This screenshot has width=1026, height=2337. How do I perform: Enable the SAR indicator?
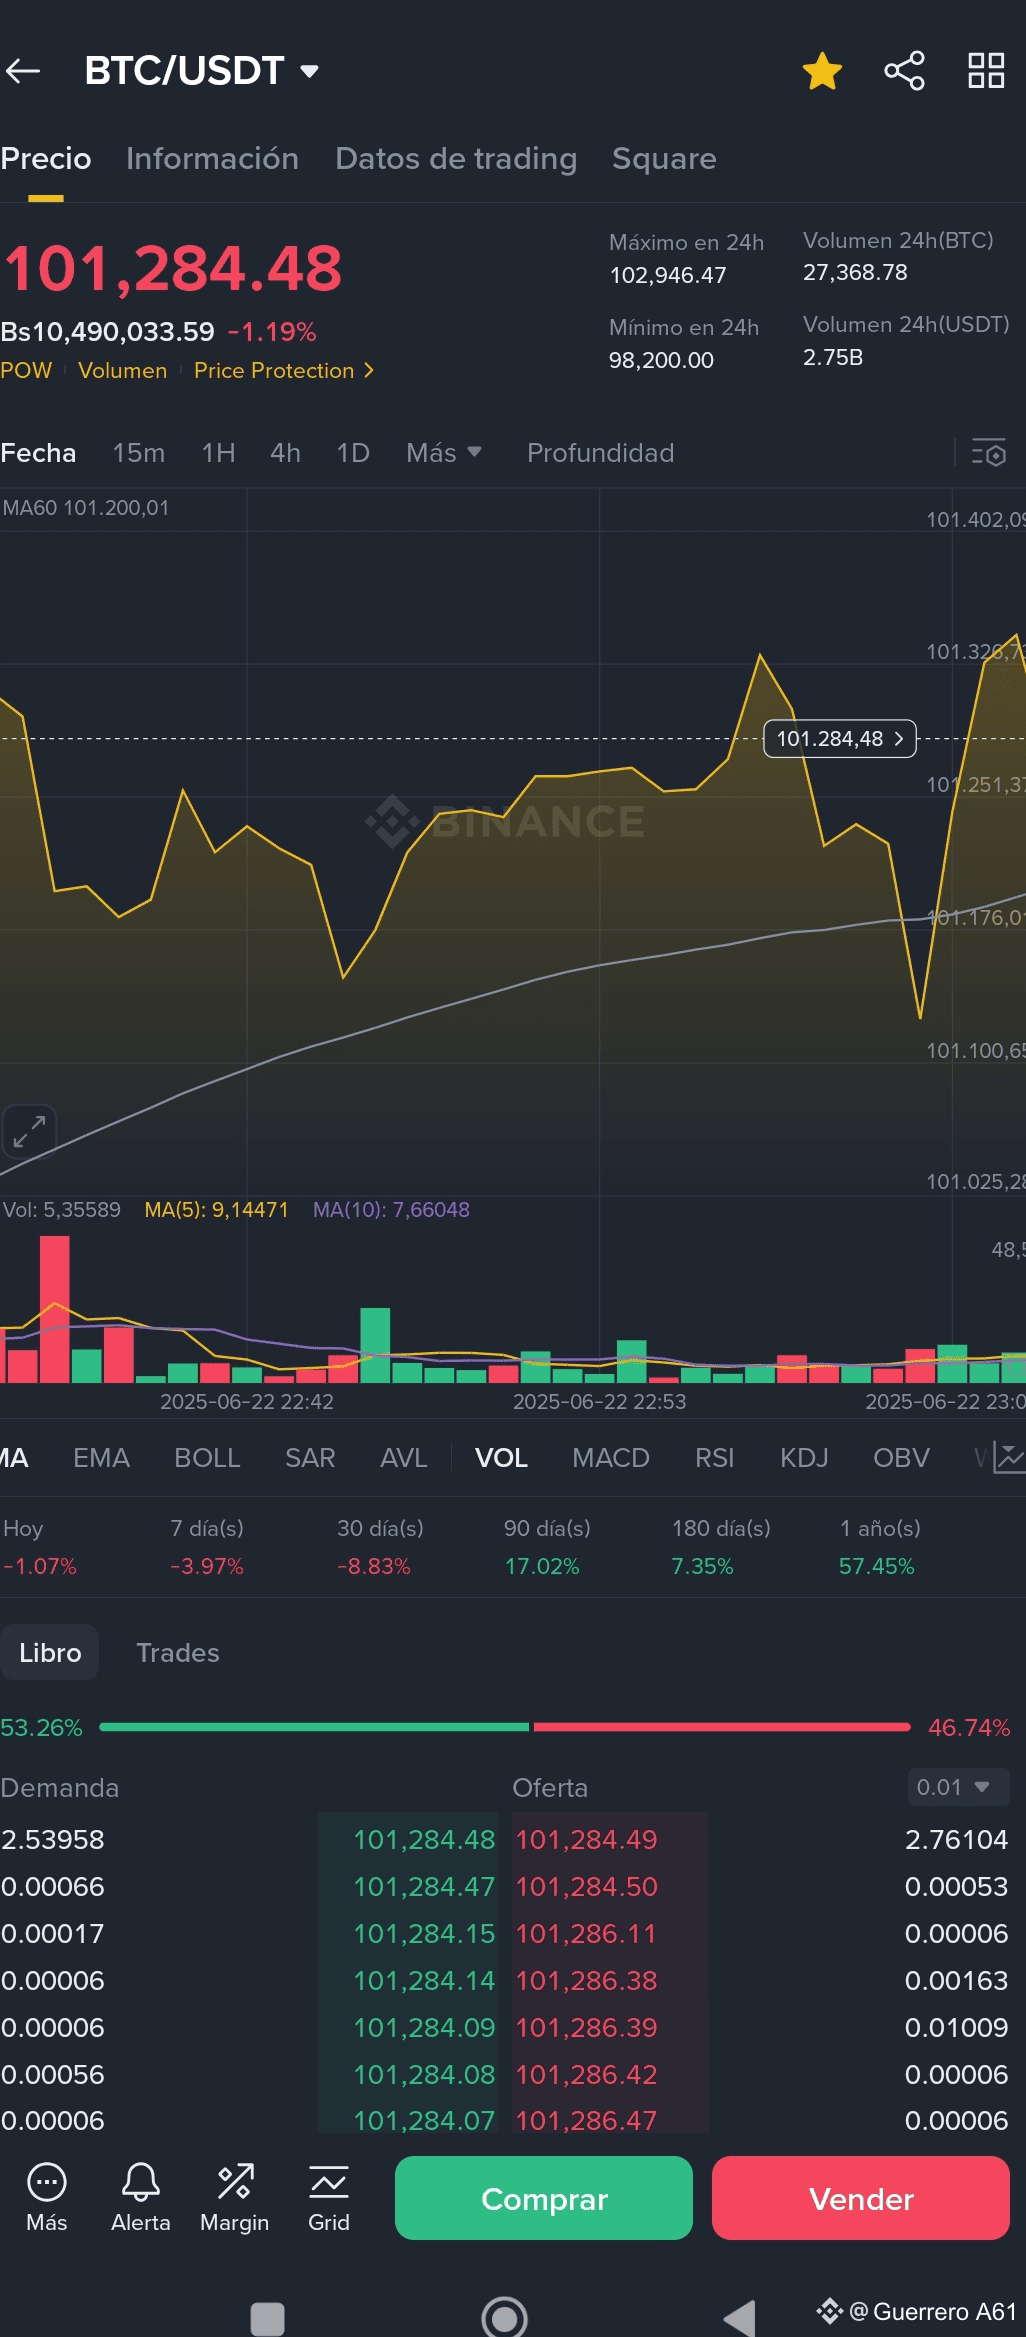click(x=310, y=1458)
